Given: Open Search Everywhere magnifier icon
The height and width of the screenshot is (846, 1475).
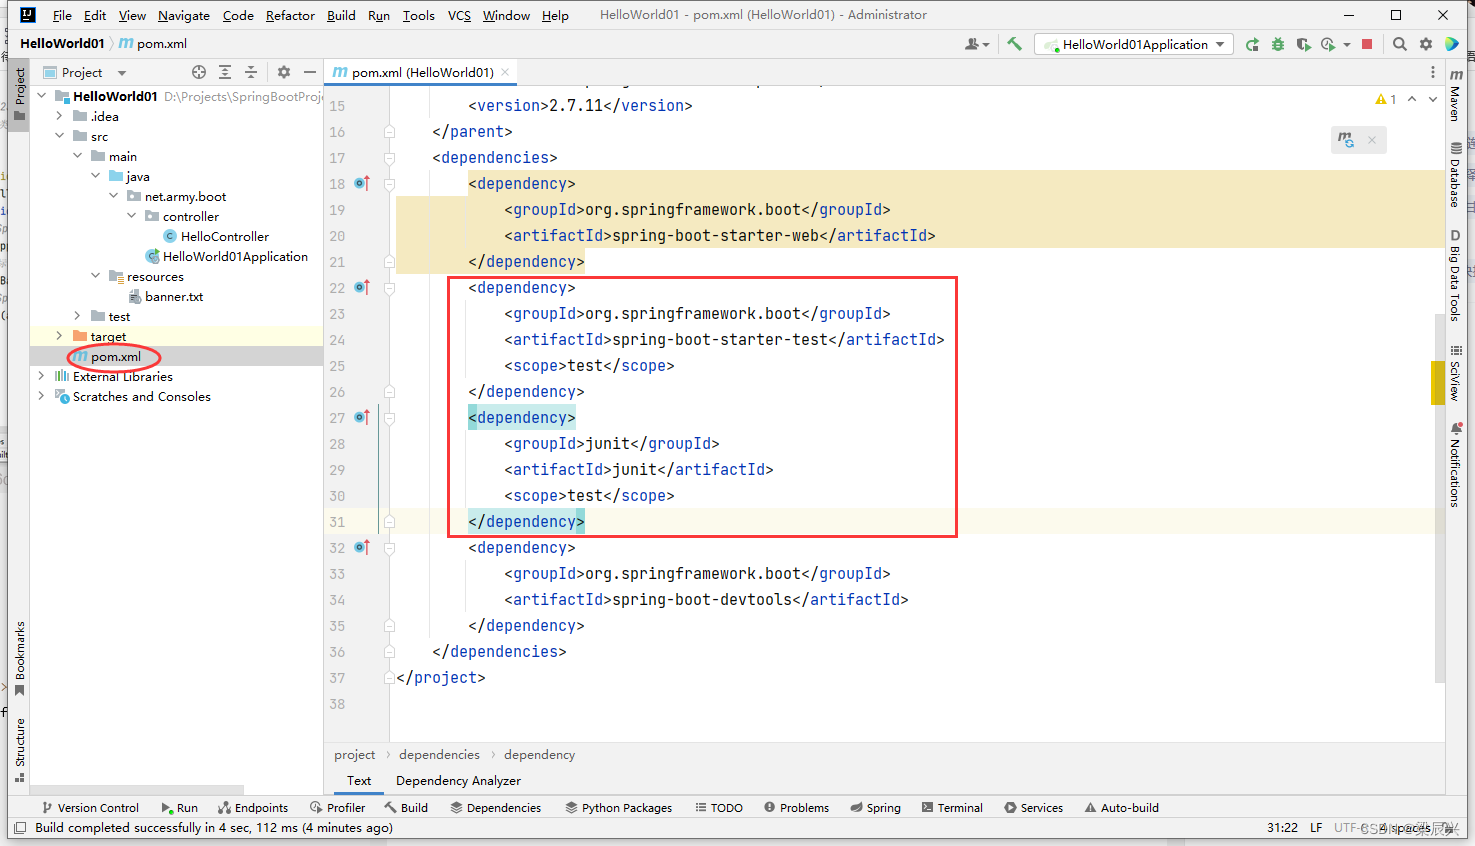Looking at the screenshot, I should pos(1400,44).
